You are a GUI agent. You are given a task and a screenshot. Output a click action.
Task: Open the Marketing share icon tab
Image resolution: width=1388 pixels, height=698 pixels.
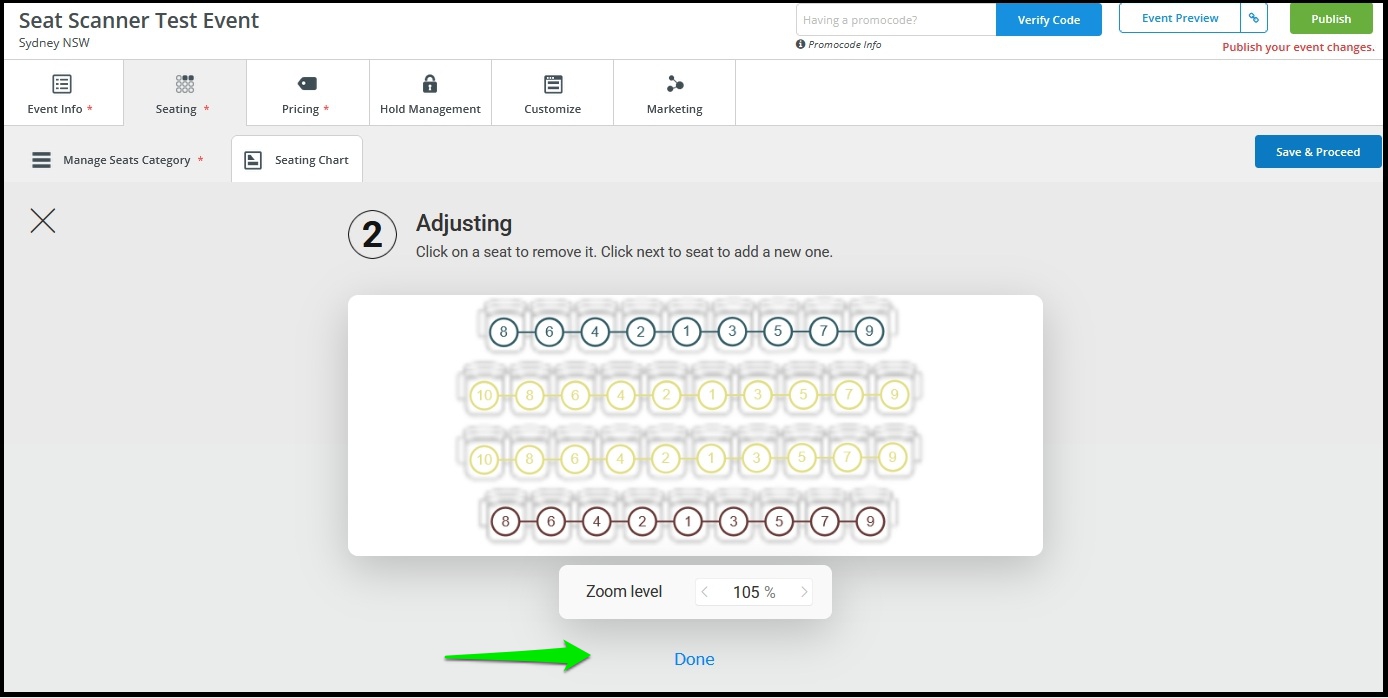click(x=675, y=84)
